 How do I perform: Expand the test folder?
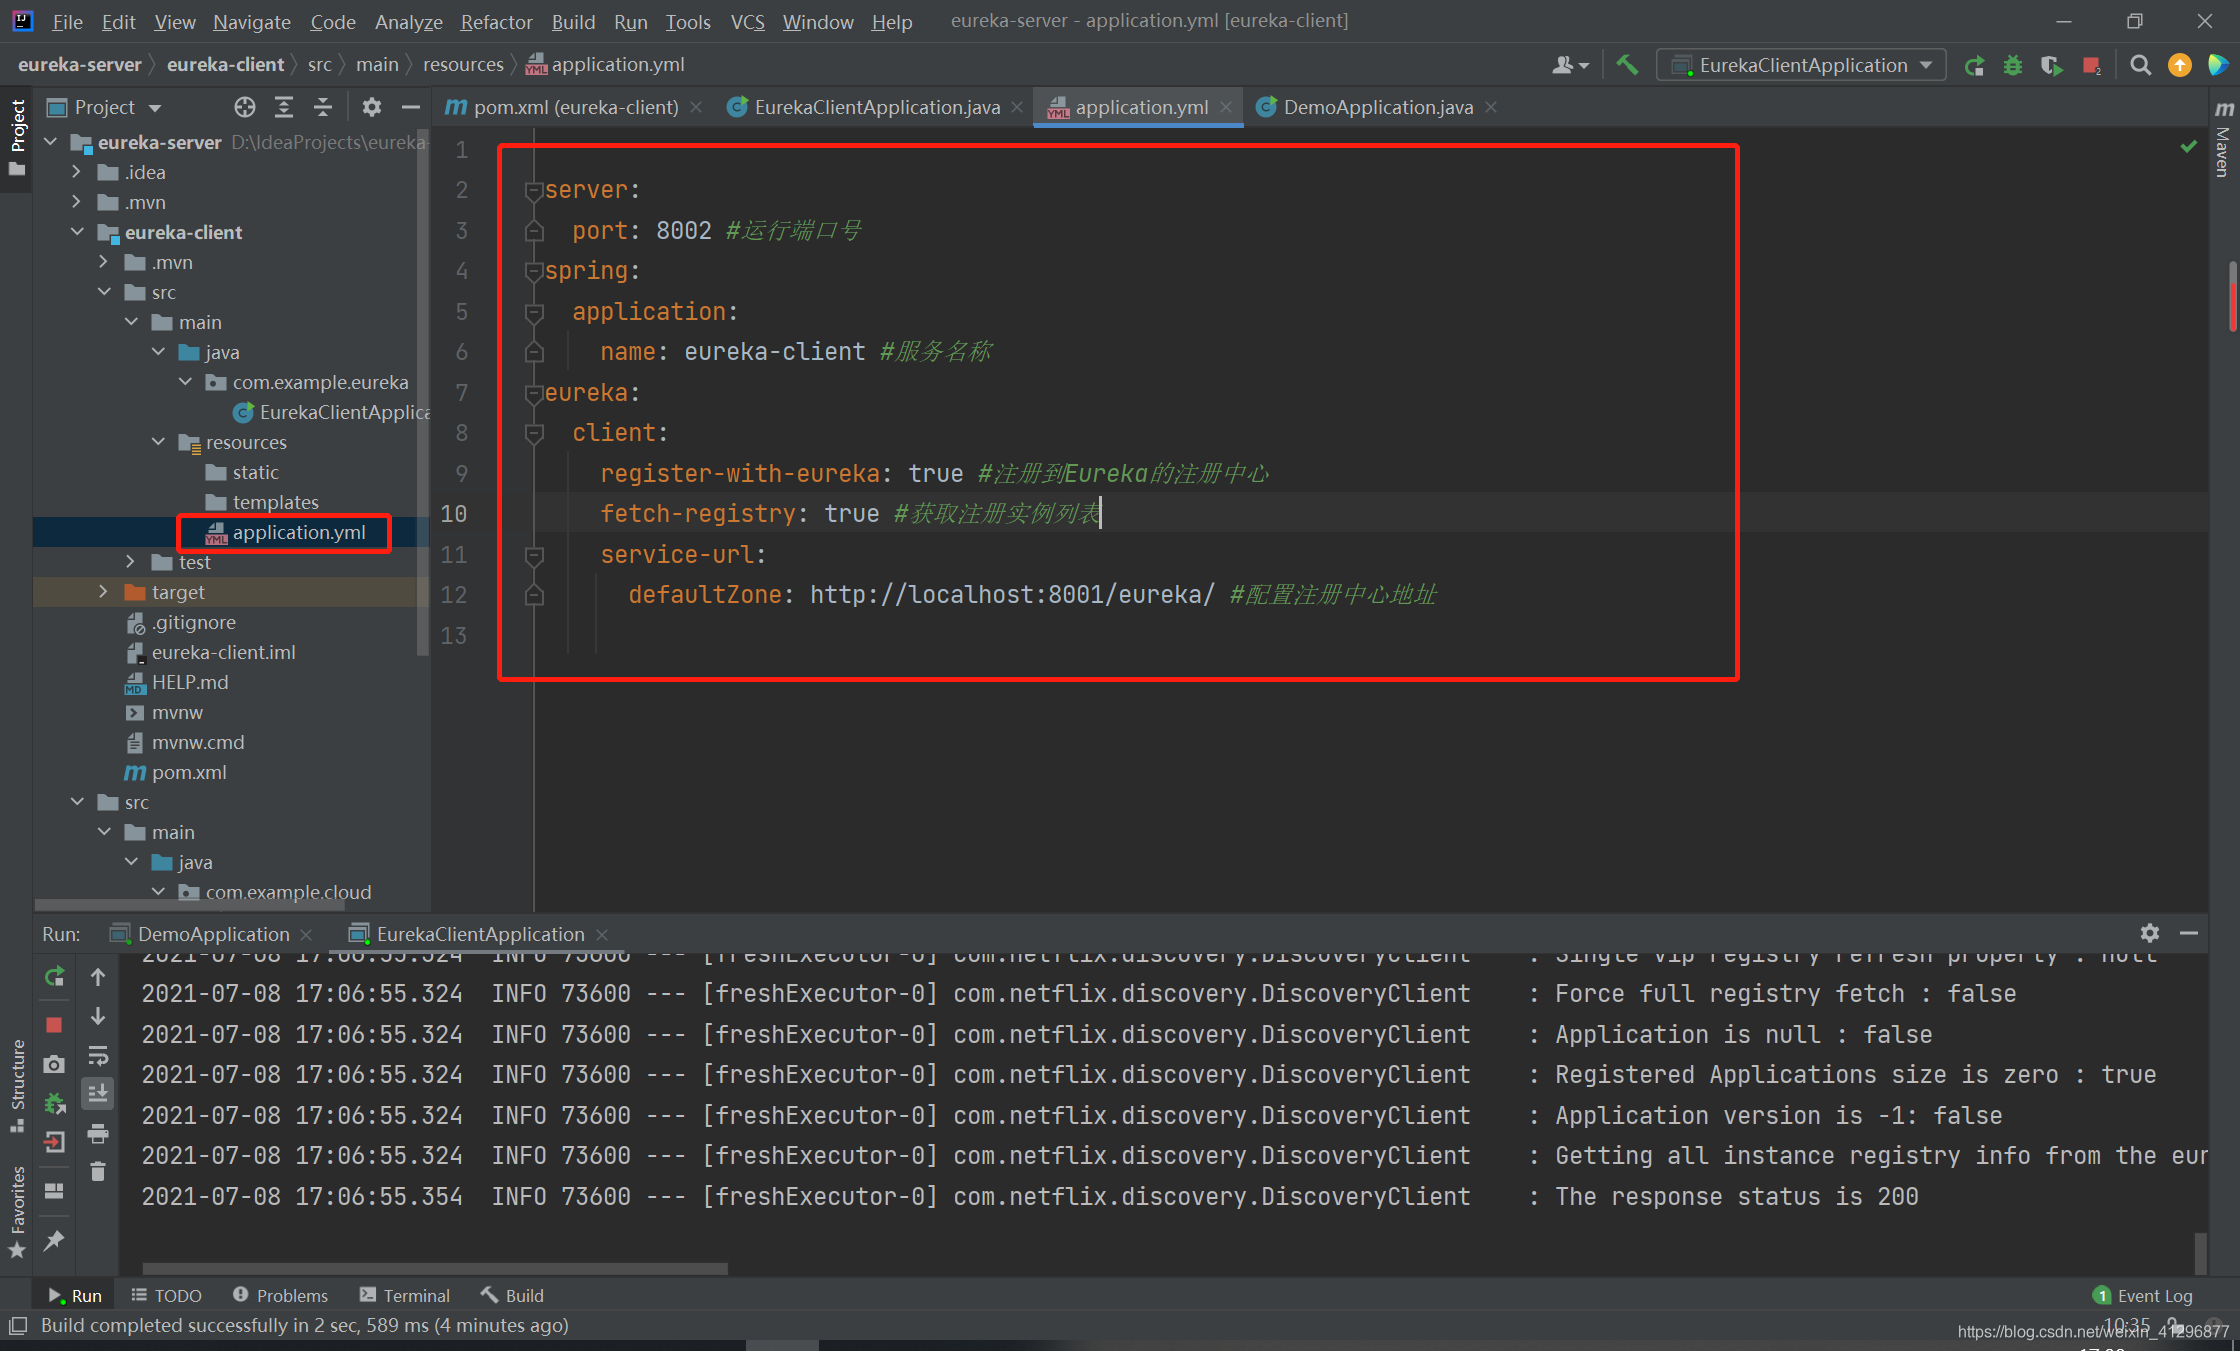(x=131, y=562)
